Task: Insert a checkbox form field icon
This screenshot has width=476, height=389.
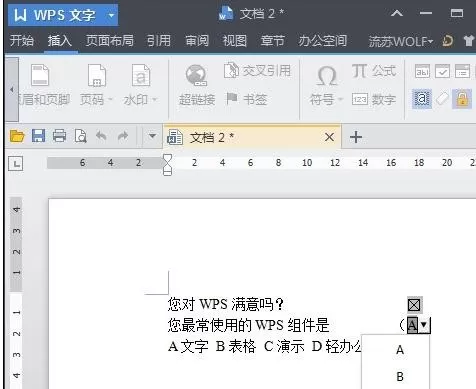Action: point(442,71)
